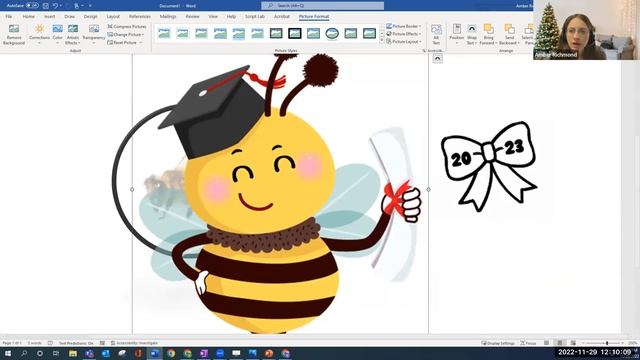Viewport: 640px width, 360px height.
Task: Apply the first picture style thumbnail
Action: pyautogui.click(x=164, y=33)
